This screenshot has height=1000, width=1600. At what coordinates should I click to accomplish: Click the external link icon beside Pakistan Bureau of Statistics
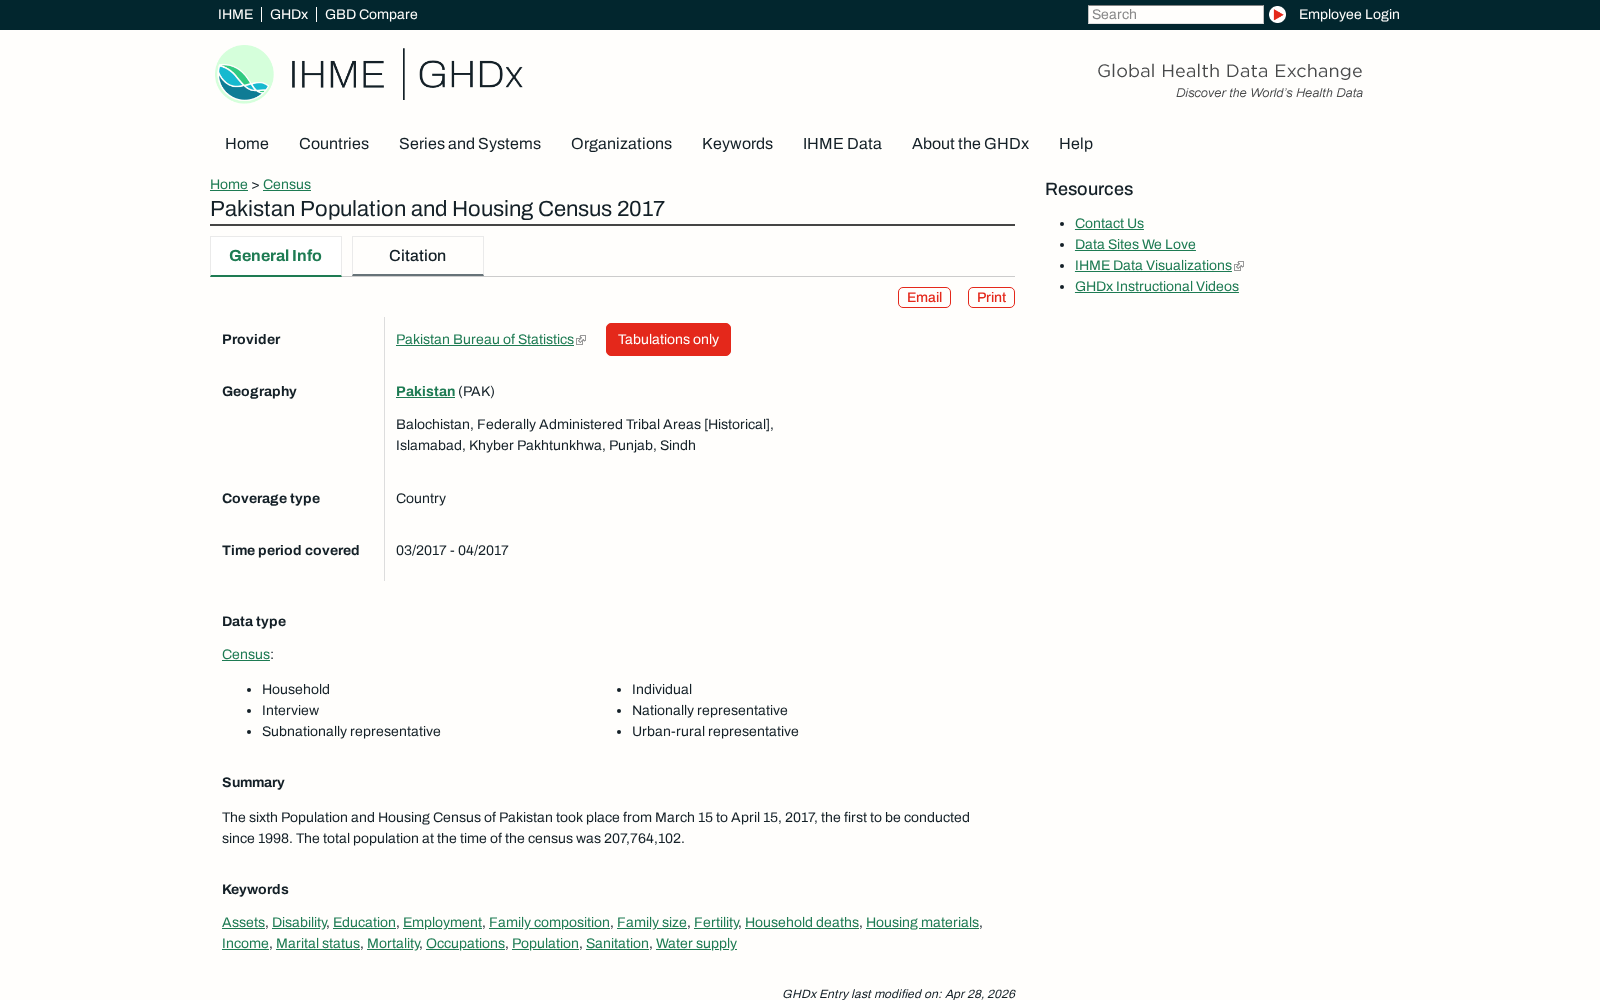click(x=581, y=340)
